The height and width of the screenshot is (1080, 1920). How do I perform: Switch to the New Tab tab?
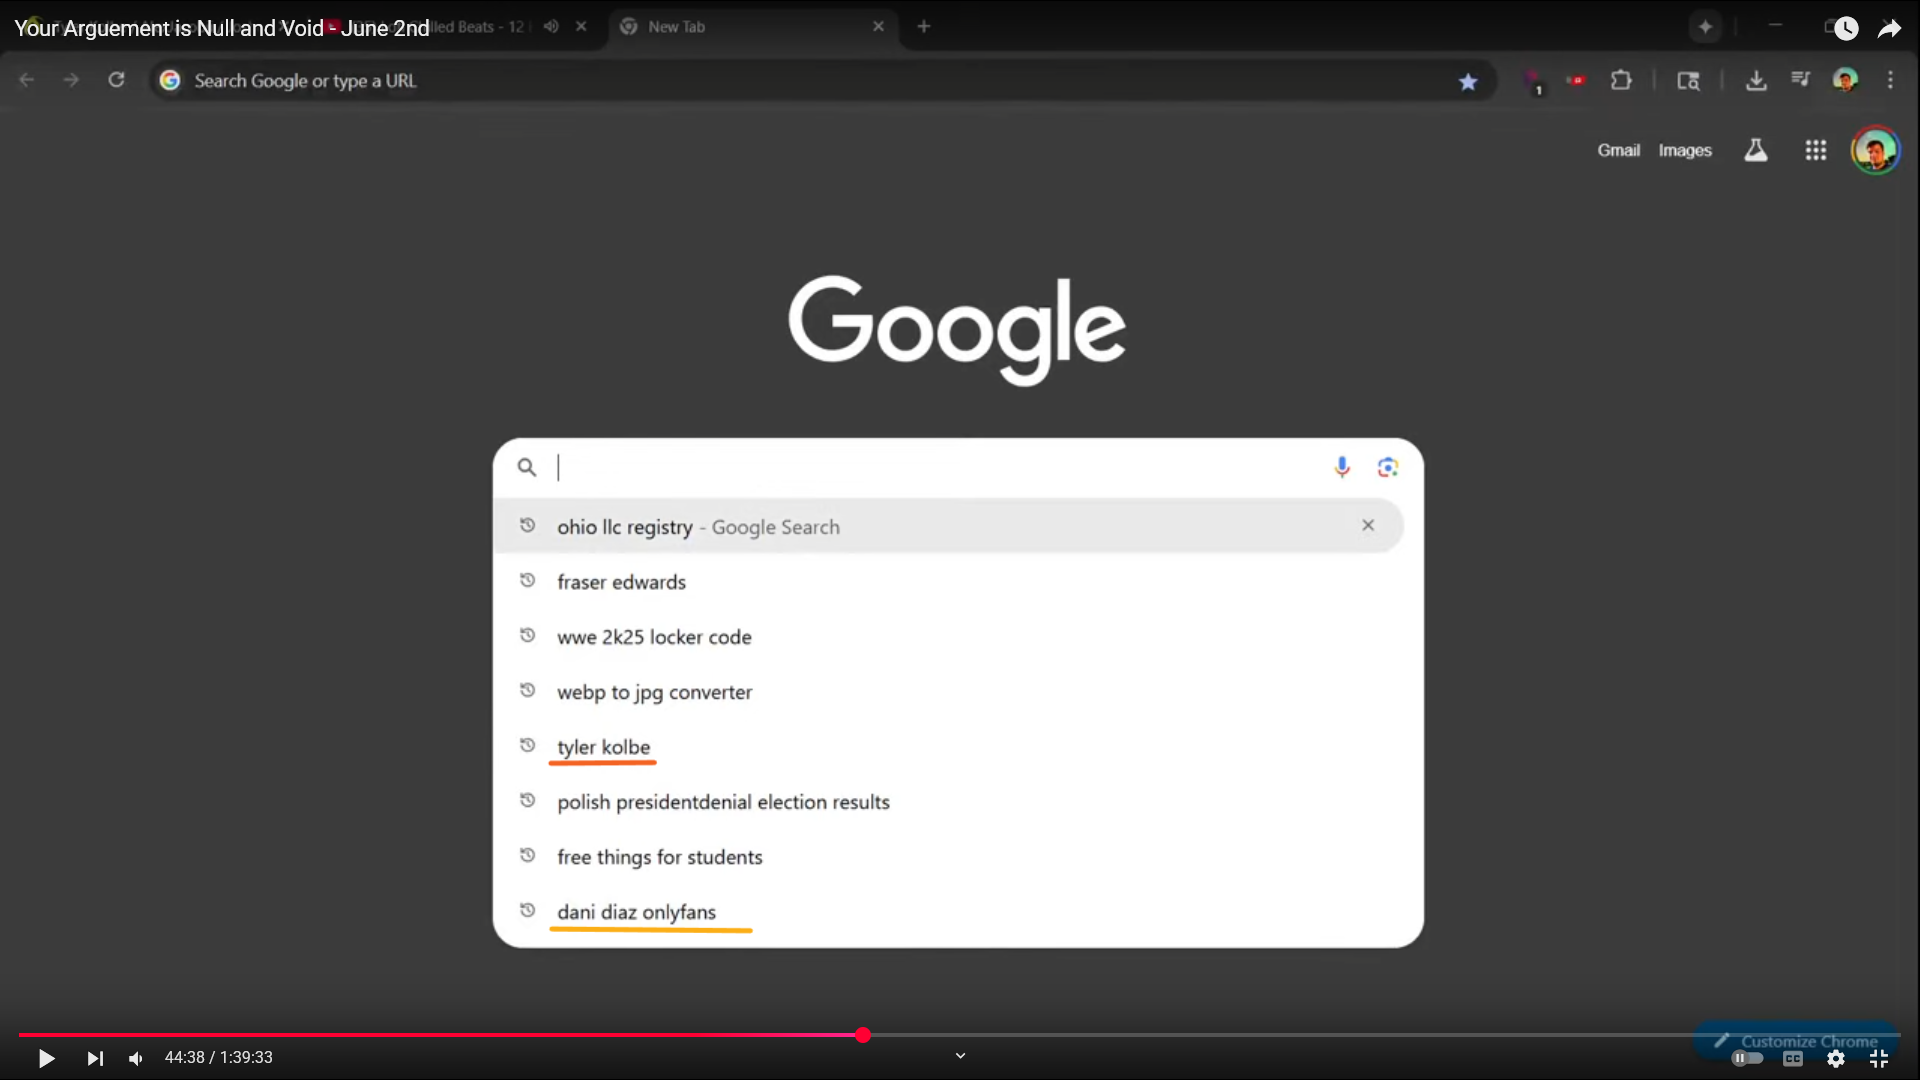(x=754, y=27)
